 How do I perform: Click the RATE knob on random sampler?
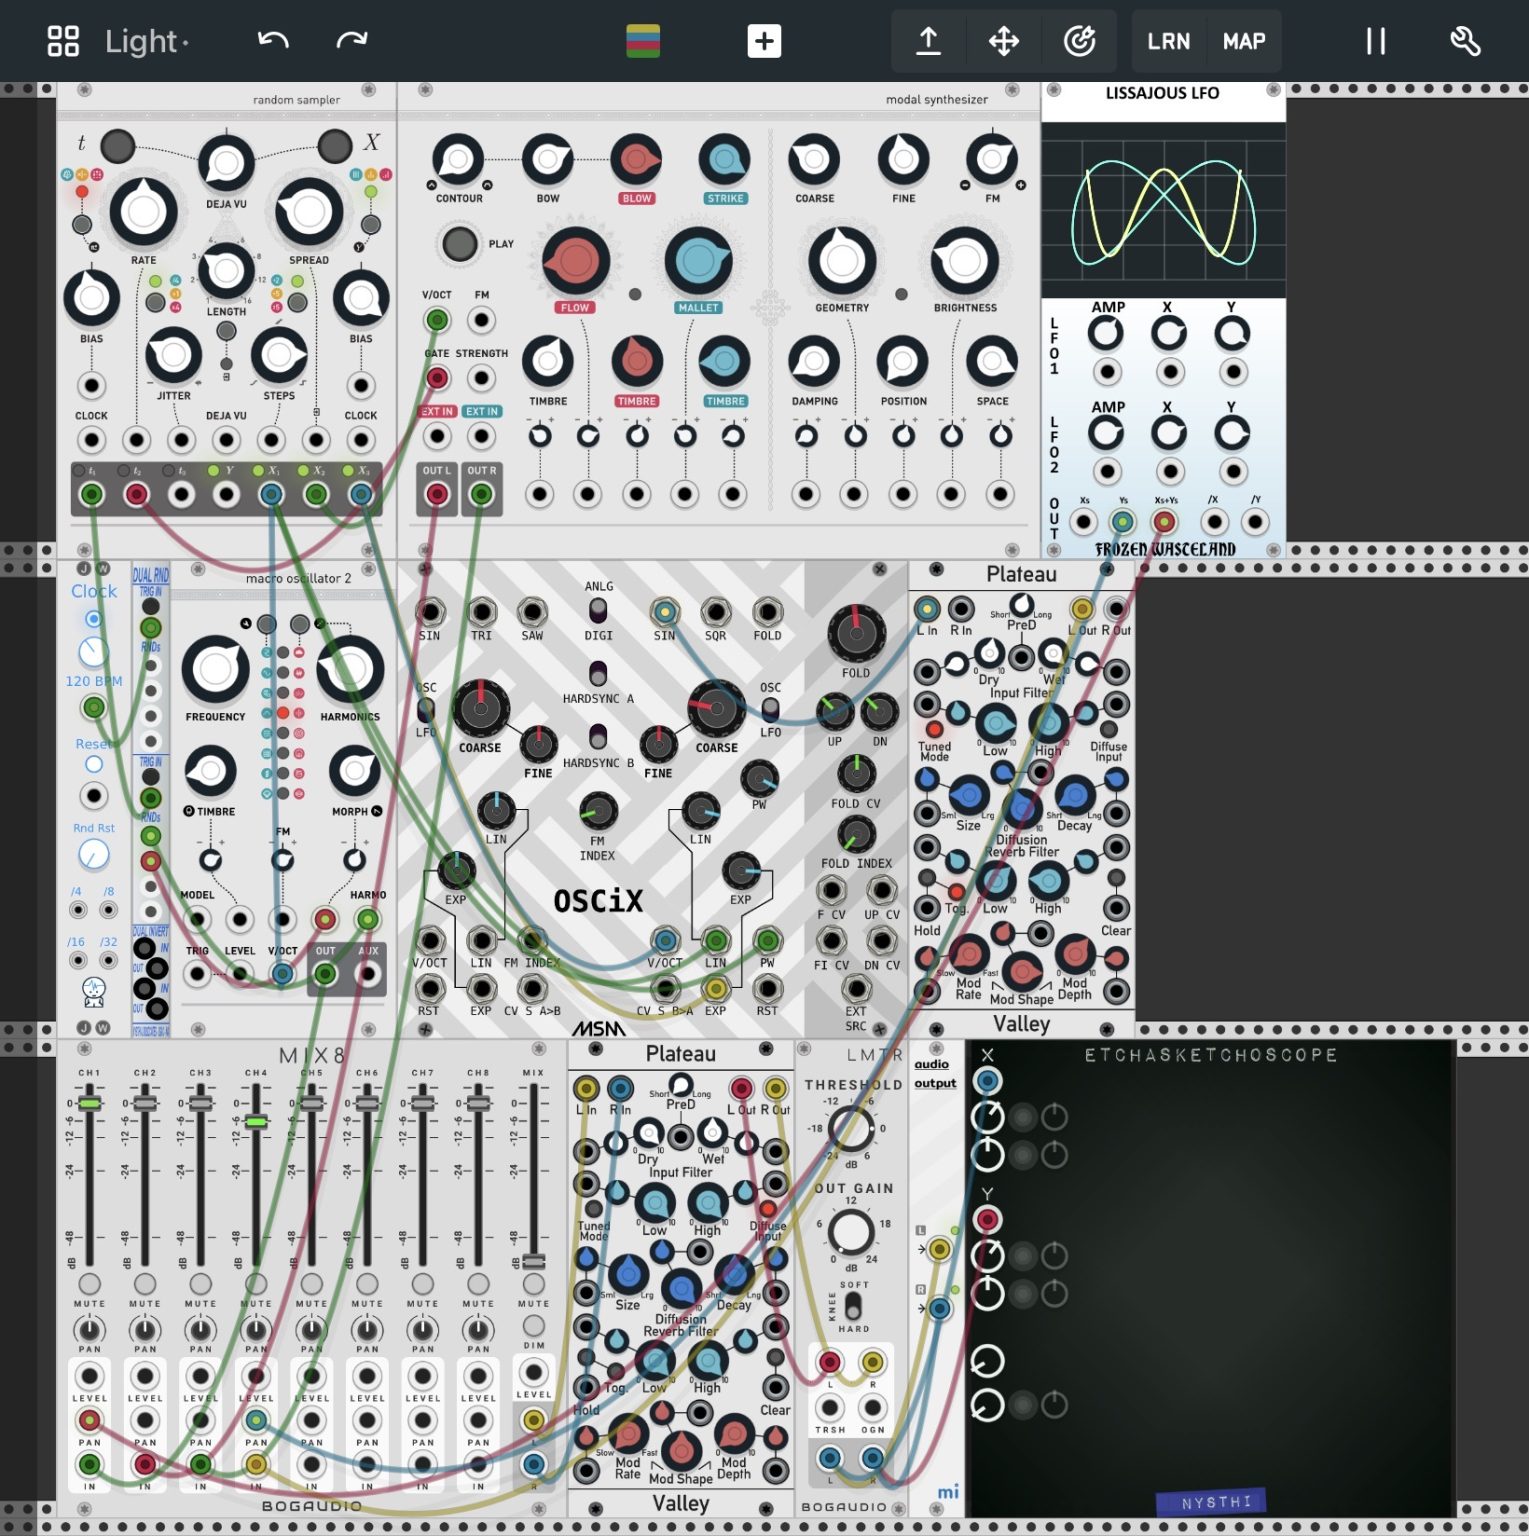[143, 212]
